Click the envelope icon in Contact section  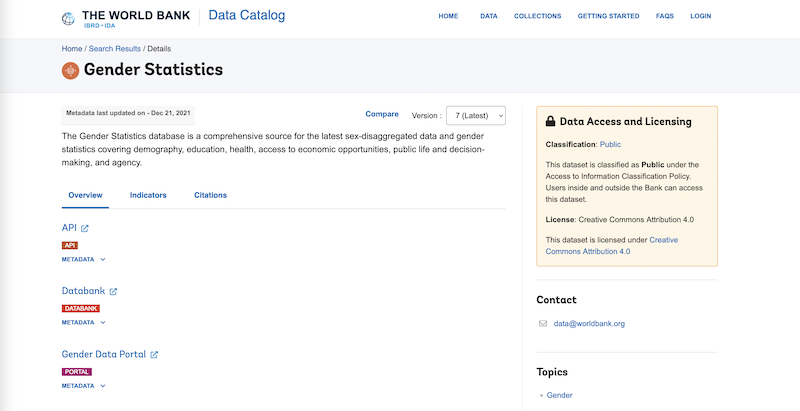point(543,323)
